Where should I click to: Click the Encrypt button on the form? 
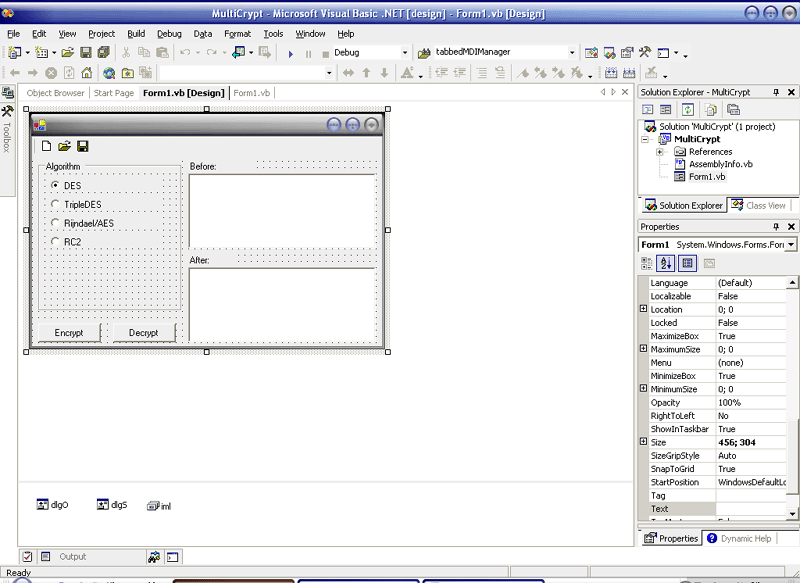click(69, 332)
